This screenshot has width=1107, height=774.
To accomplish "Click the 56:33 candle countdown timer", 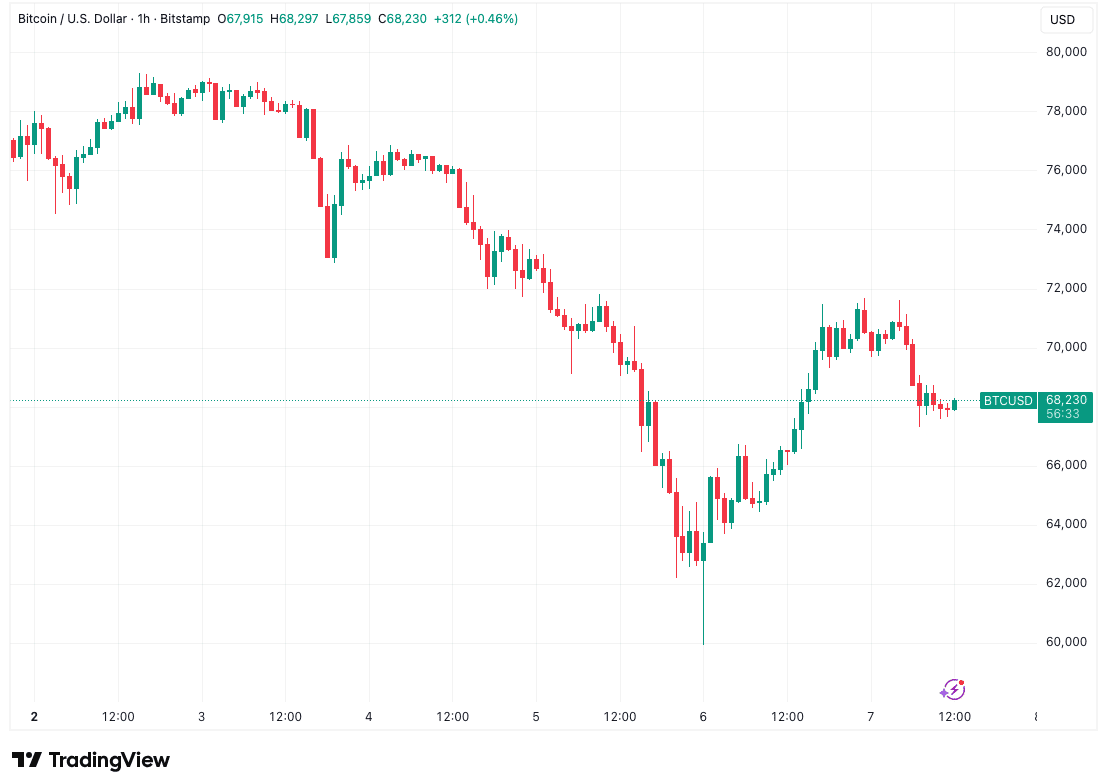I will point(1062,414).
